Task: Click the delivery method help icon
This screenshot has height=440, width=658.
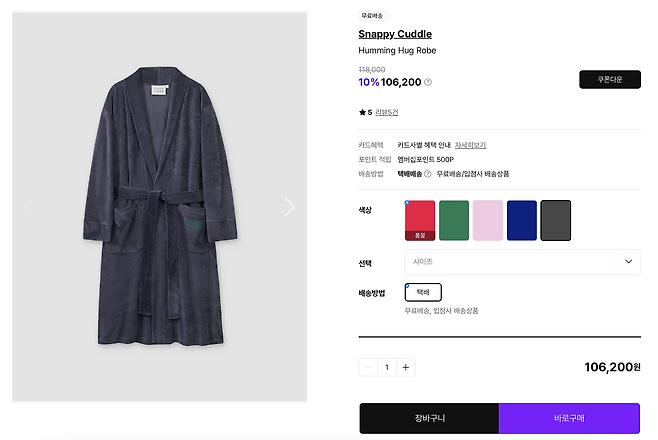Action: (427, 174)
